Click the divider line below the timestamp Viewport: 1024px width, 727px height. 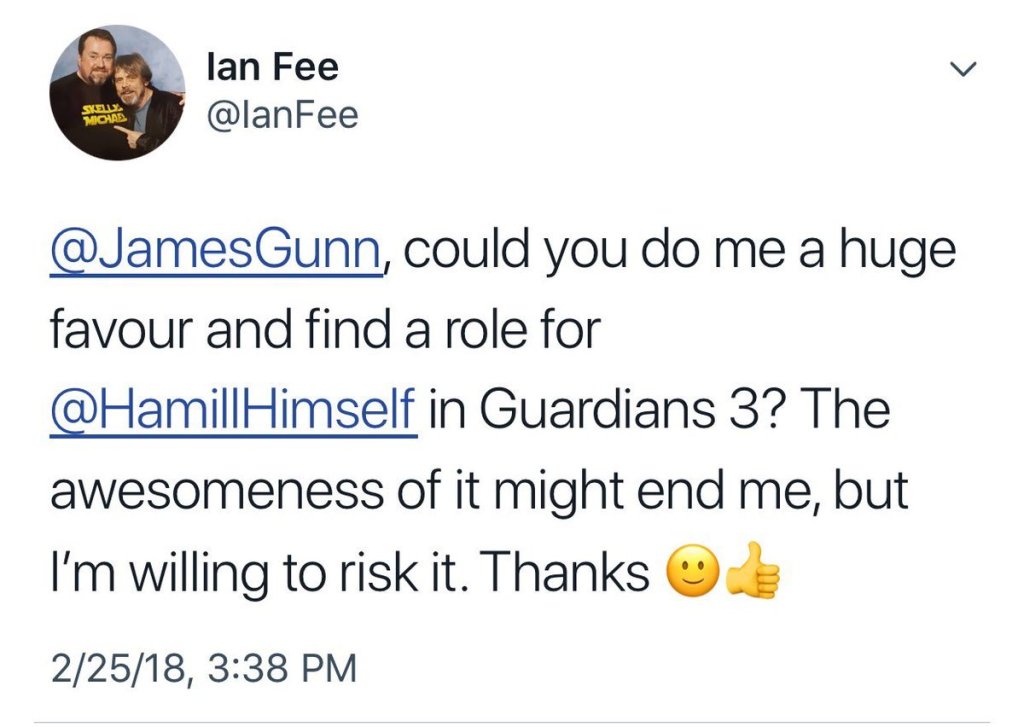512,721
